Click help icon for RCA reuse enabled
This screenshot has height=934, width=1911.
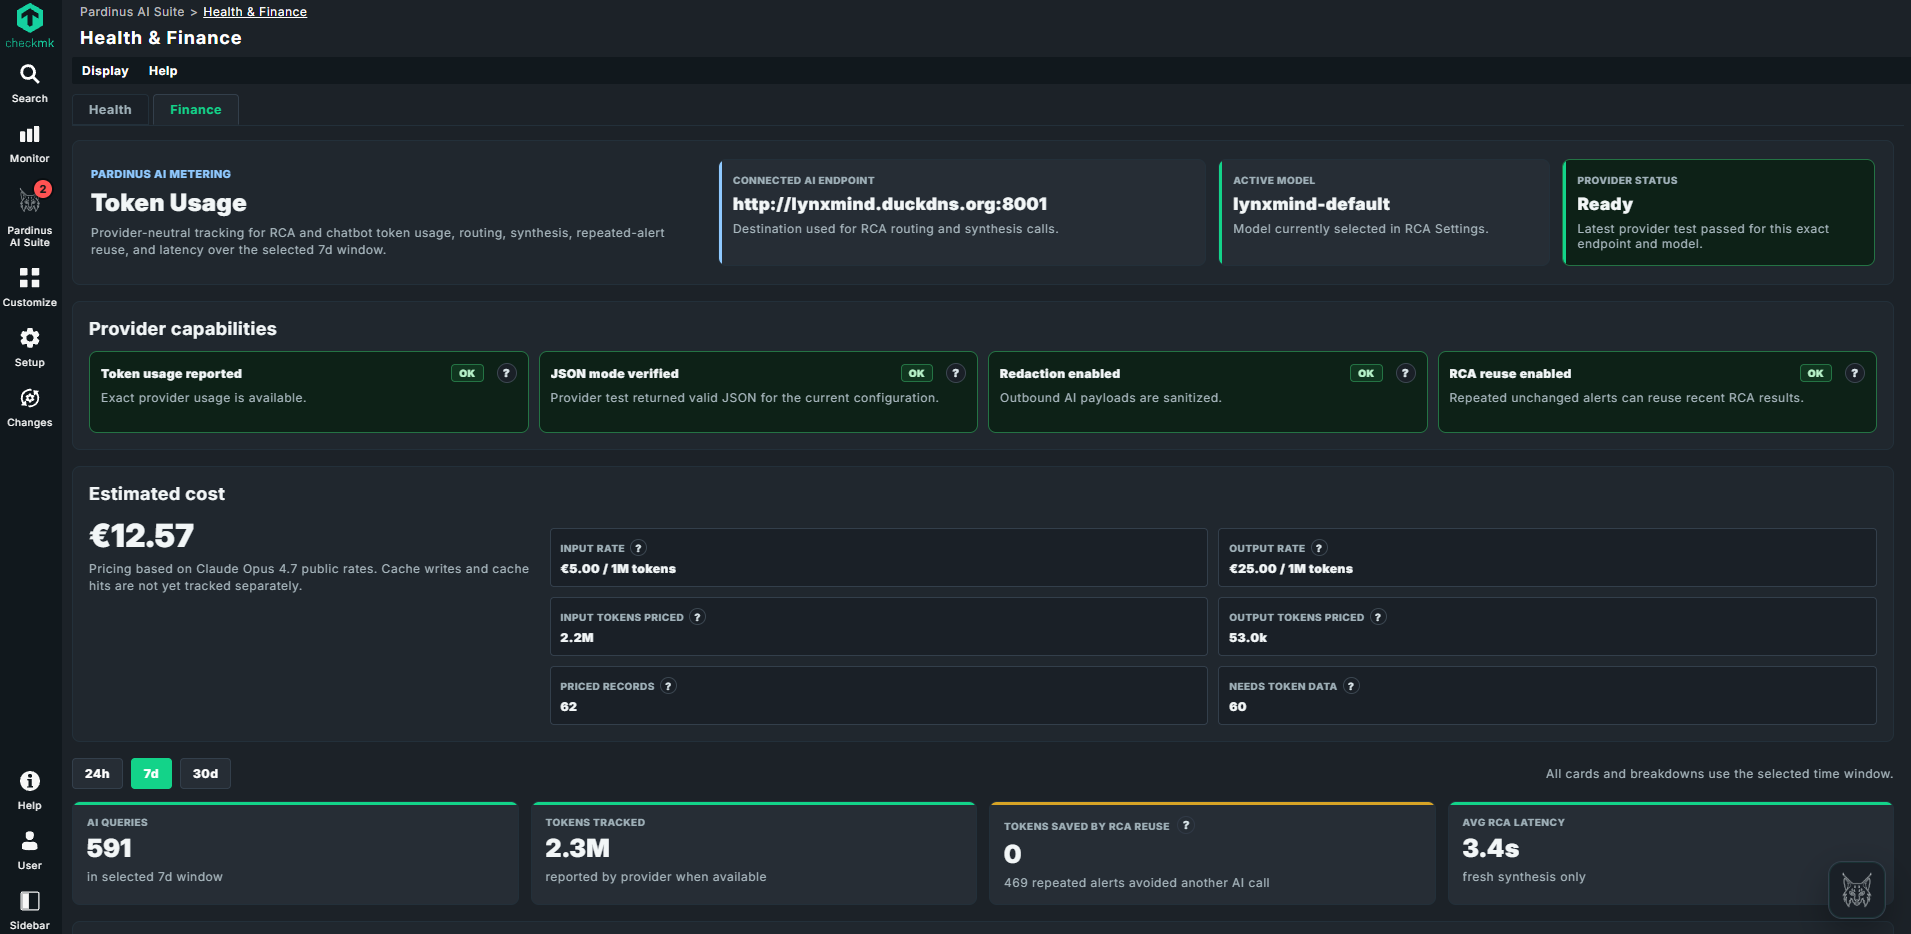[x=1855, y=373]
